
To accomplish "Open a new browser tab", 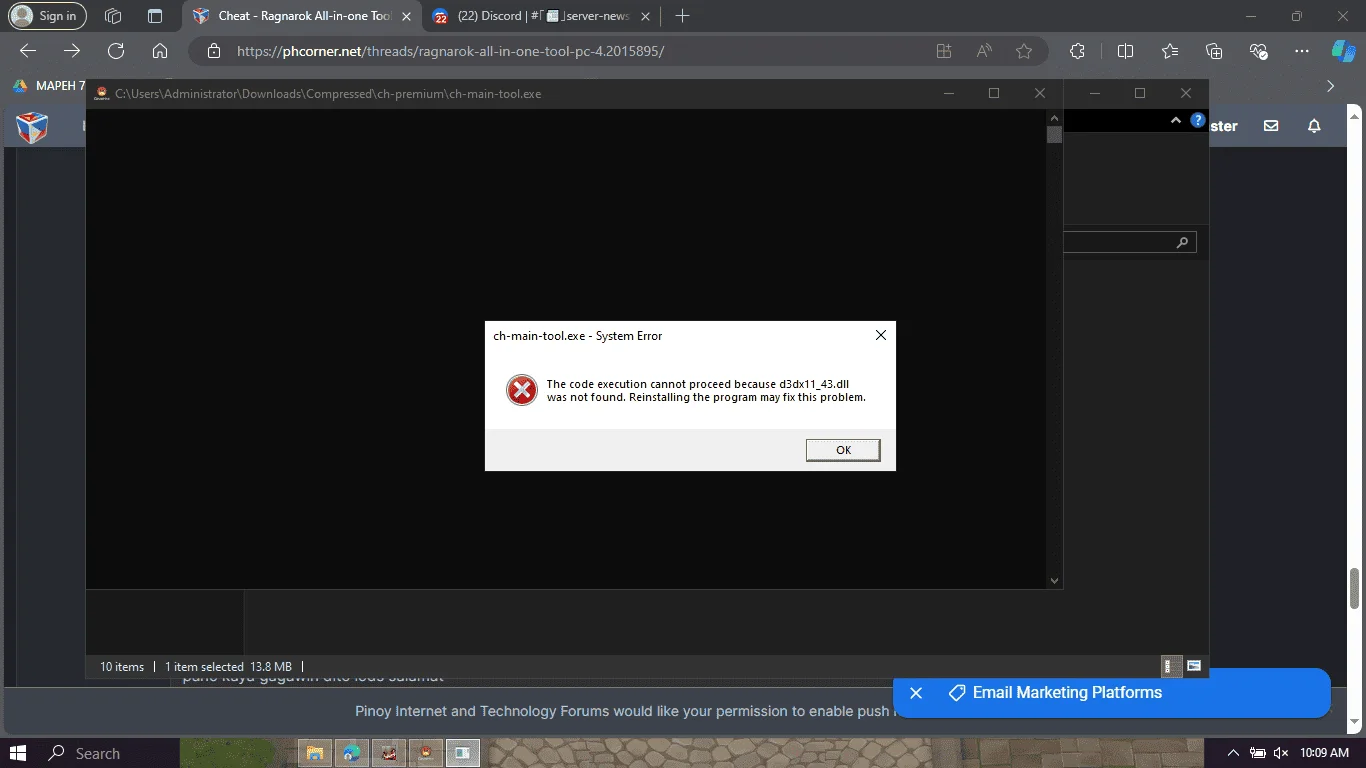I will [682, 16].
